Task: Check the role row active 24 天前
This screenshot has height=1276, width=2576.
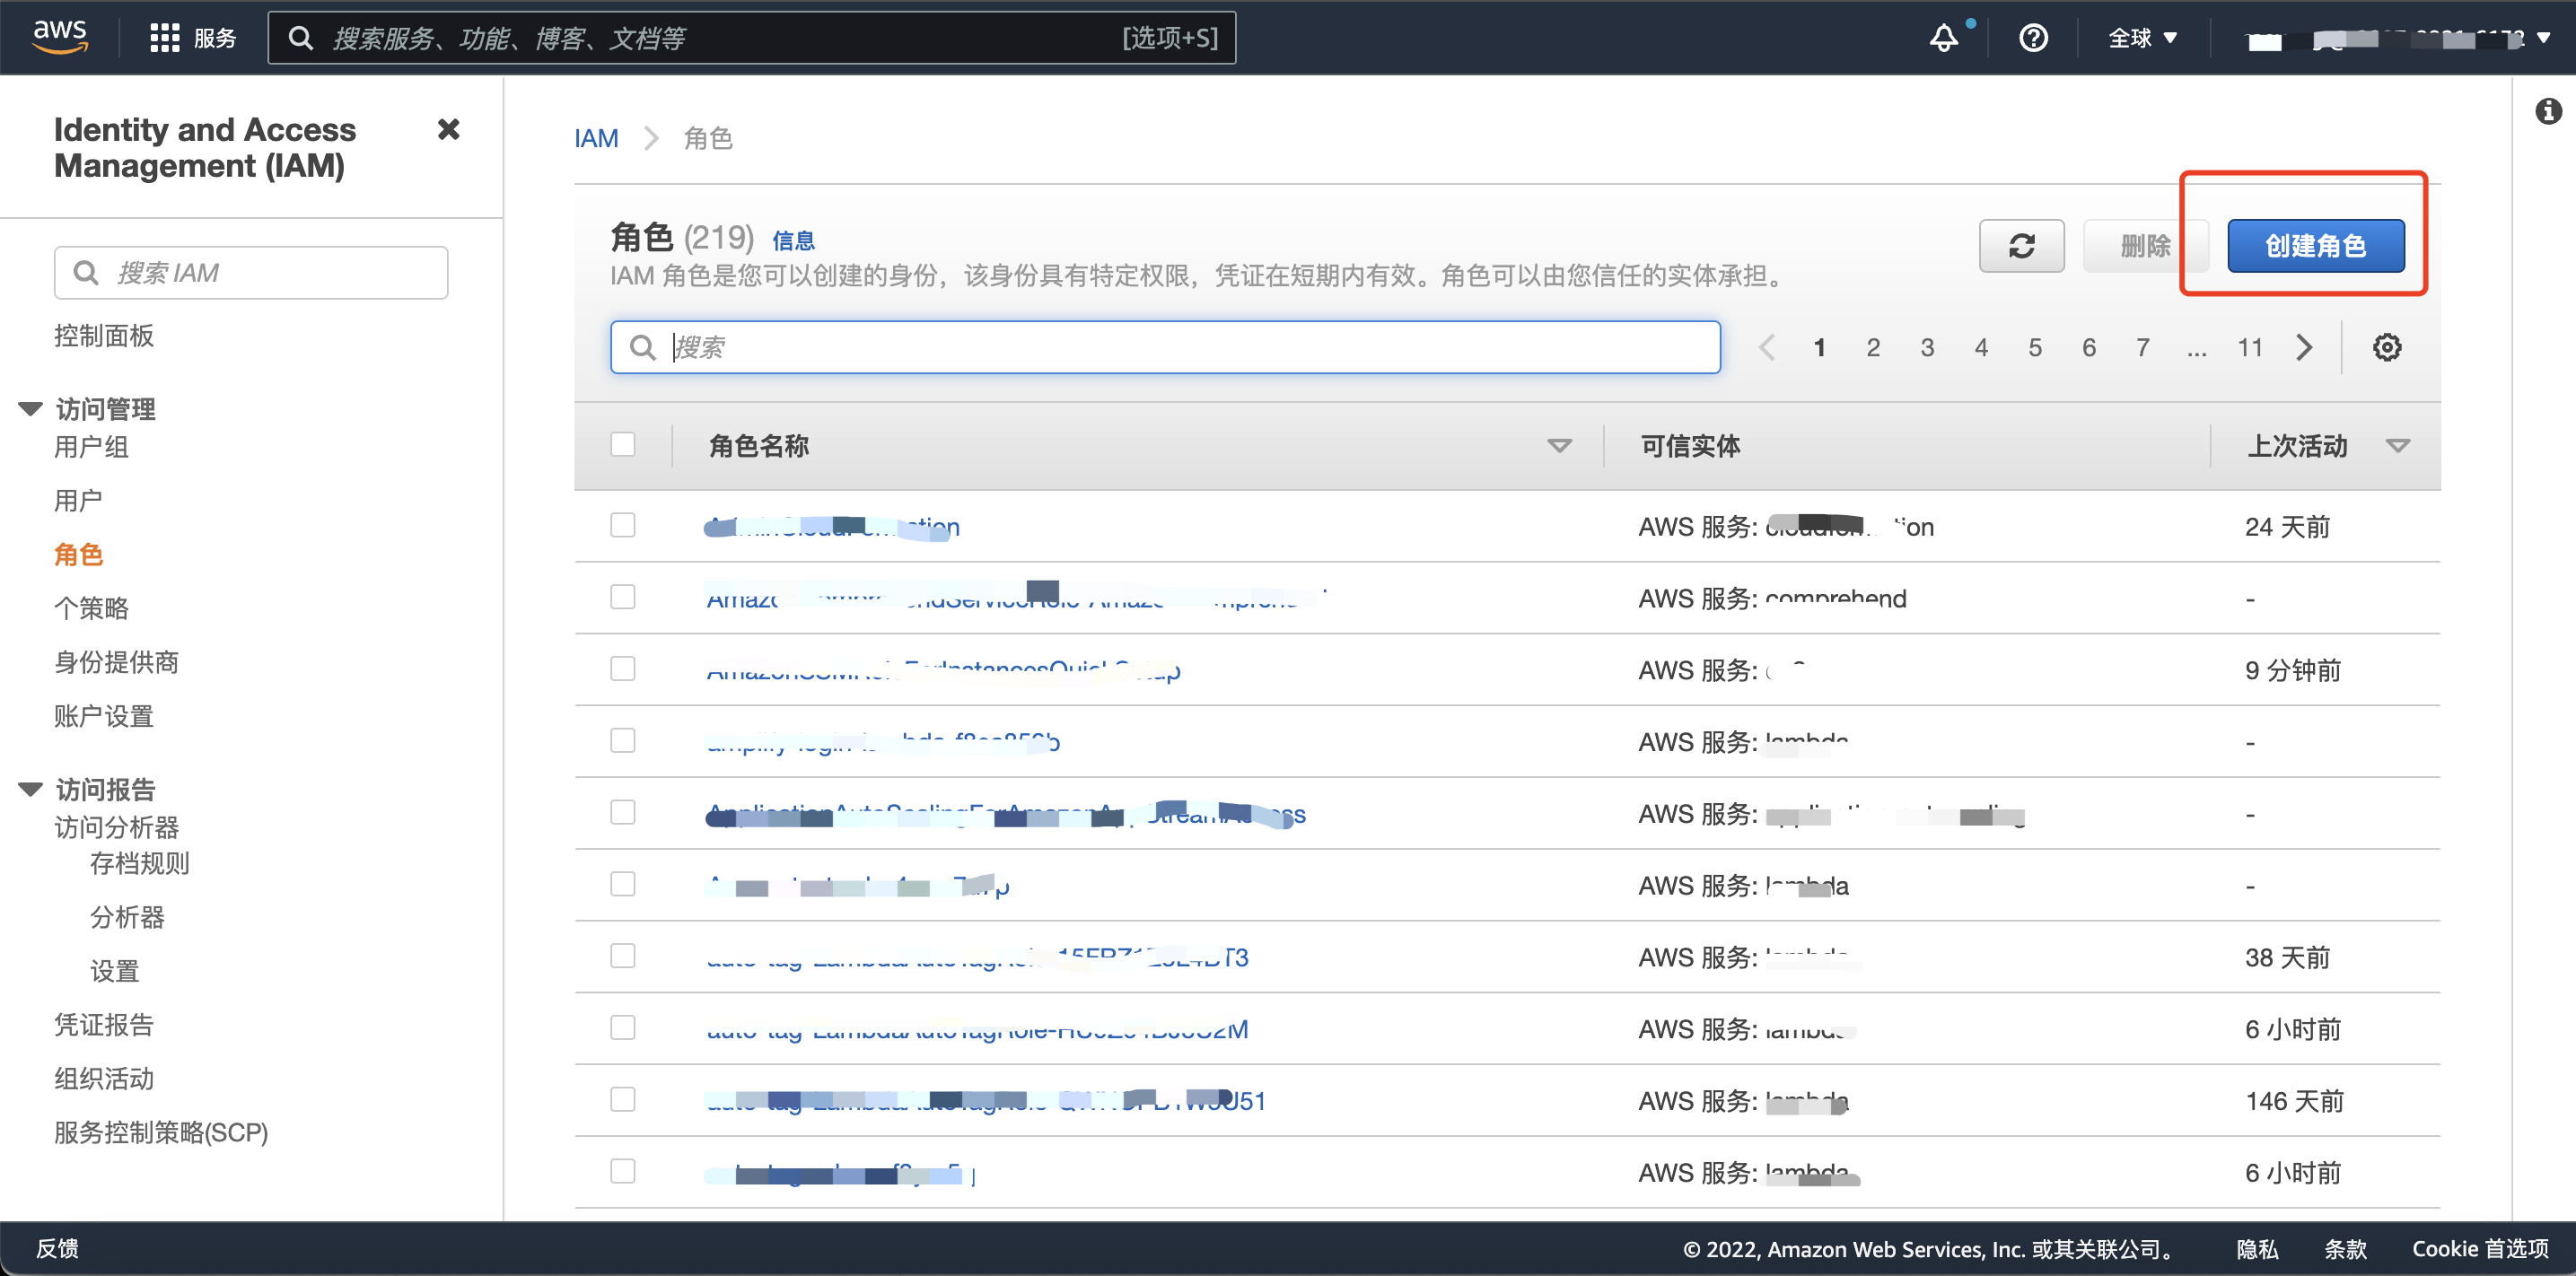Action: point(623,525)
